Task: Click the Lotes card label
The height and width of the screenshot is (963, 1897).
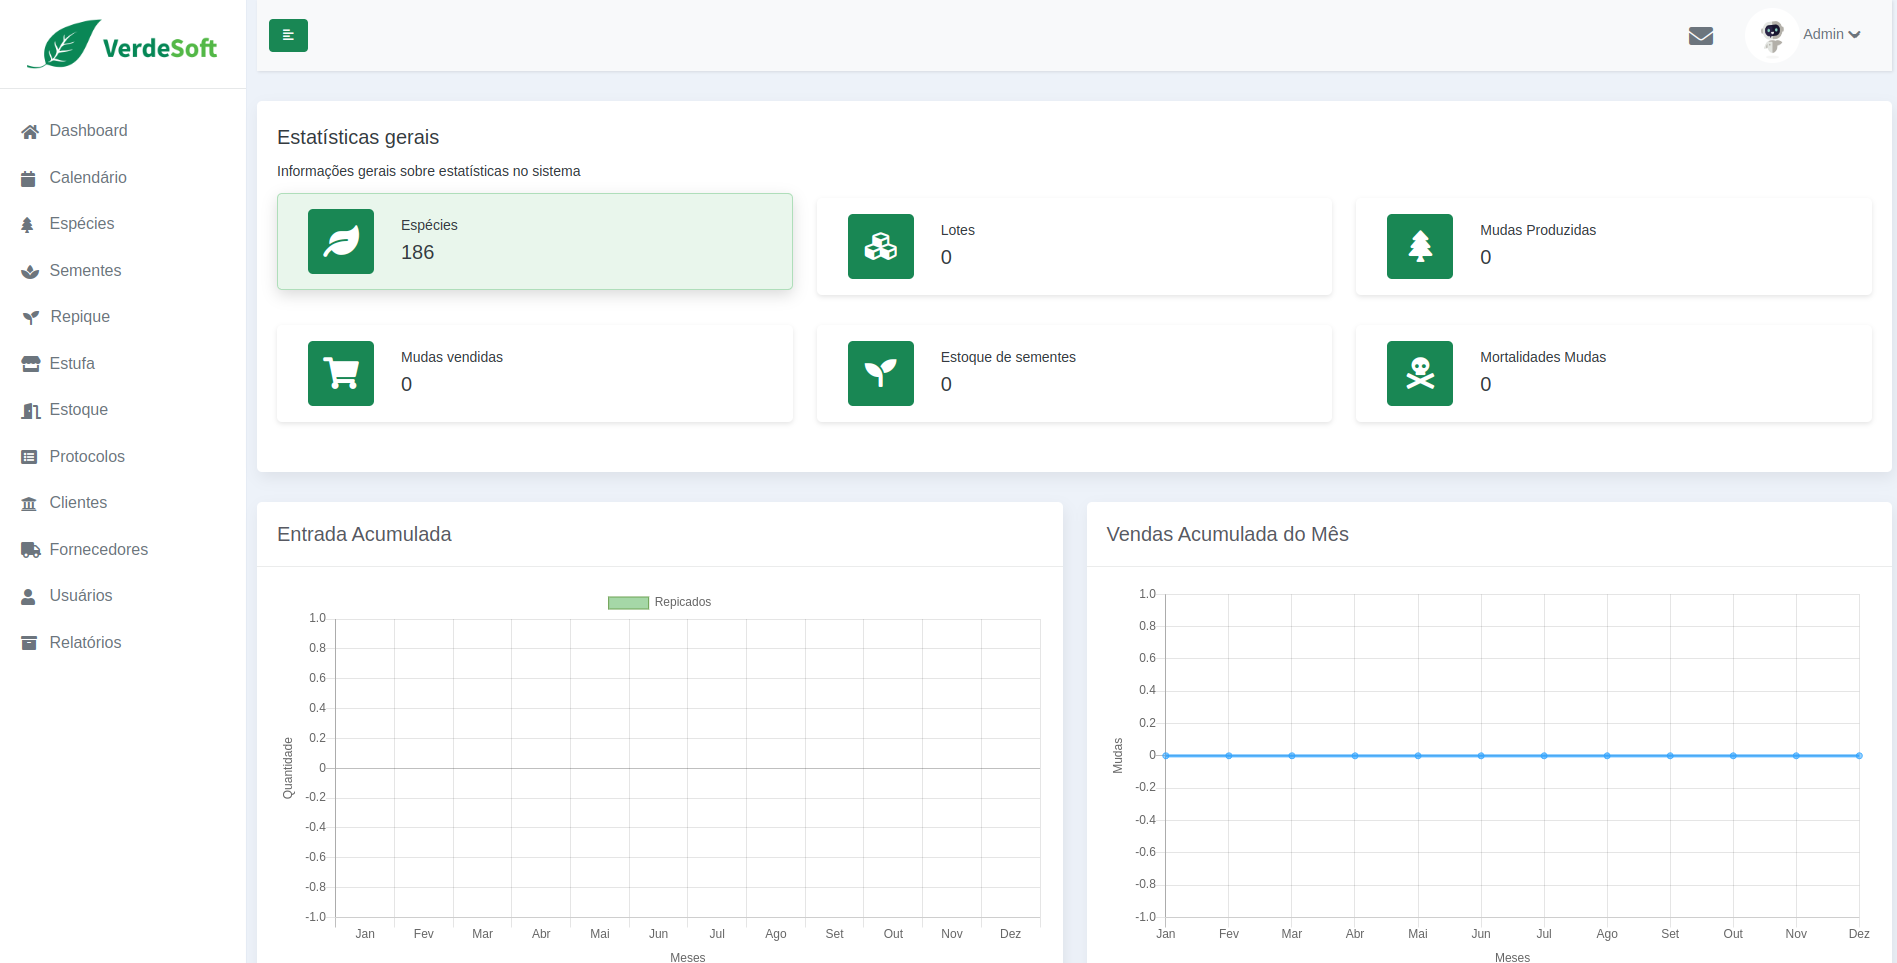Action: click(x=958, y=230)
